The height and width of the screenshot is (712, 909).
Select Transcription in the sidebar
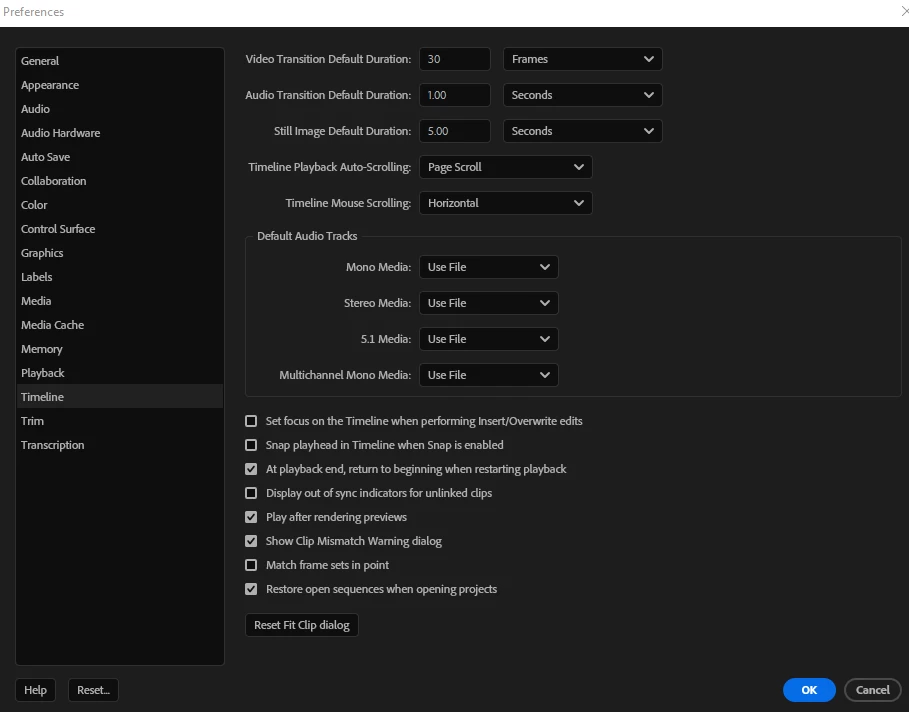pyautogui.click(x=119, y=445)
